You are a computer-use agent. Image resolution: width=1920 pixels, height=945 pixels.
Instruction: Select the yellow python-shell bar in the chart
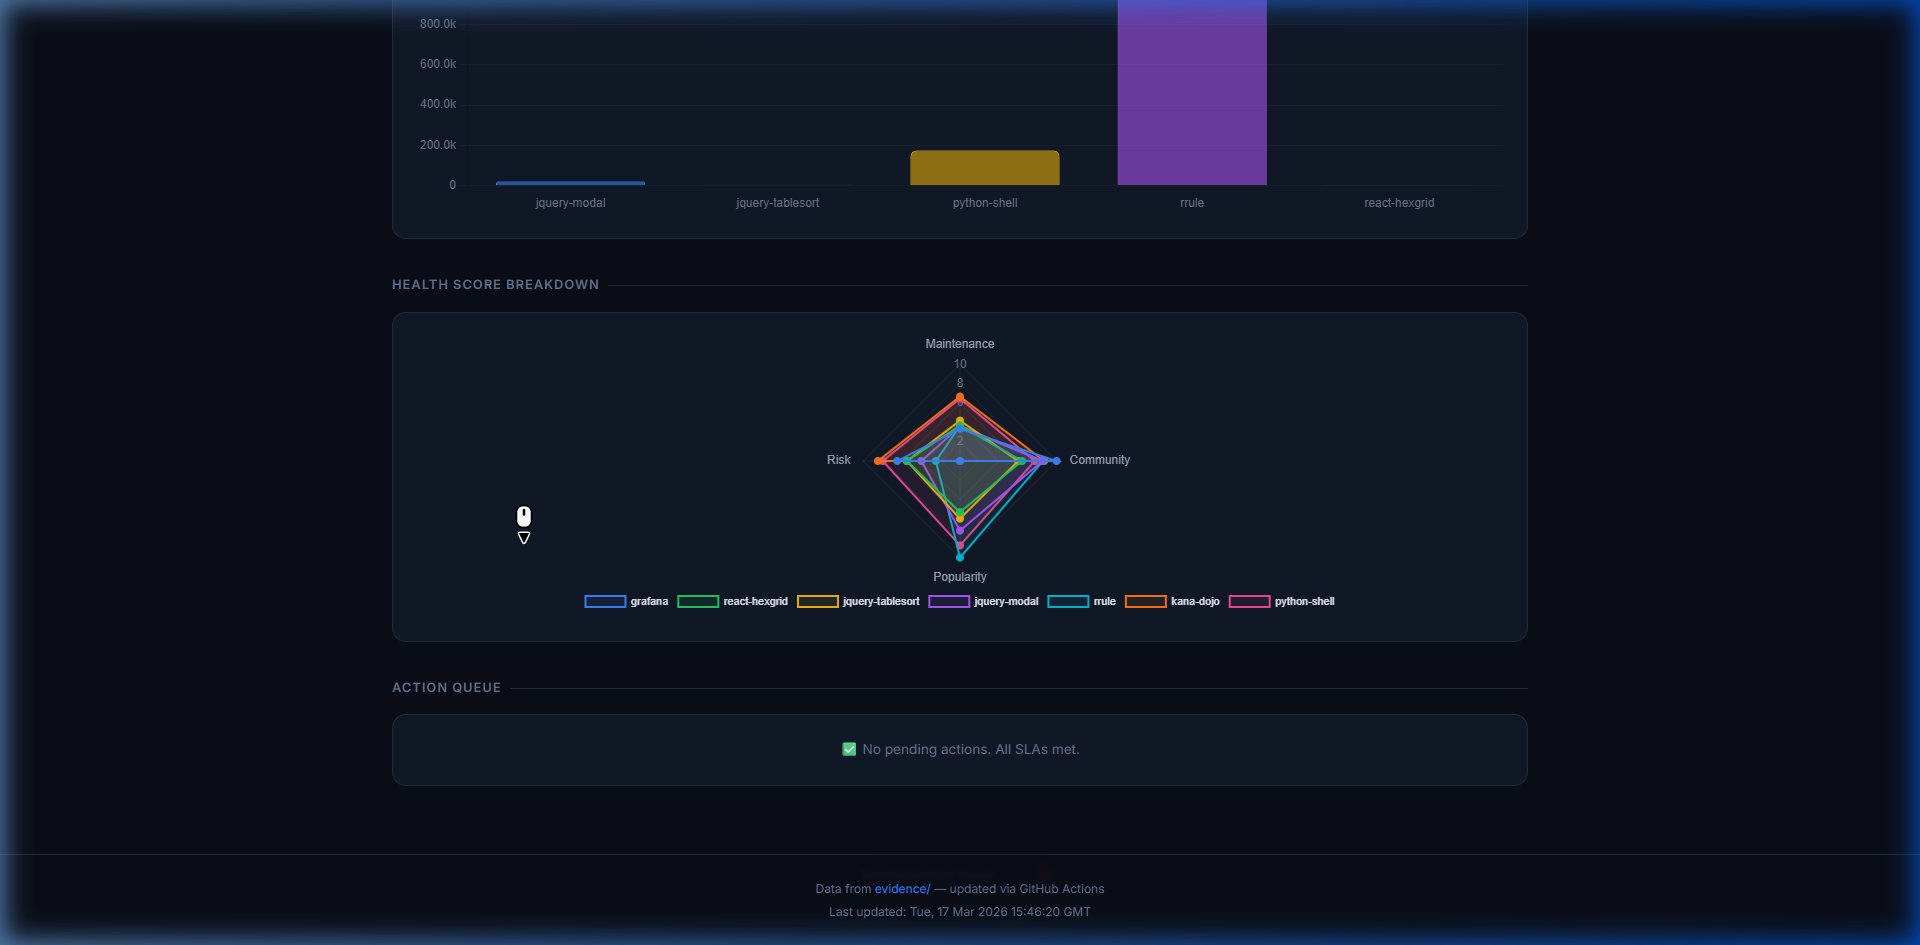[984, 167]
